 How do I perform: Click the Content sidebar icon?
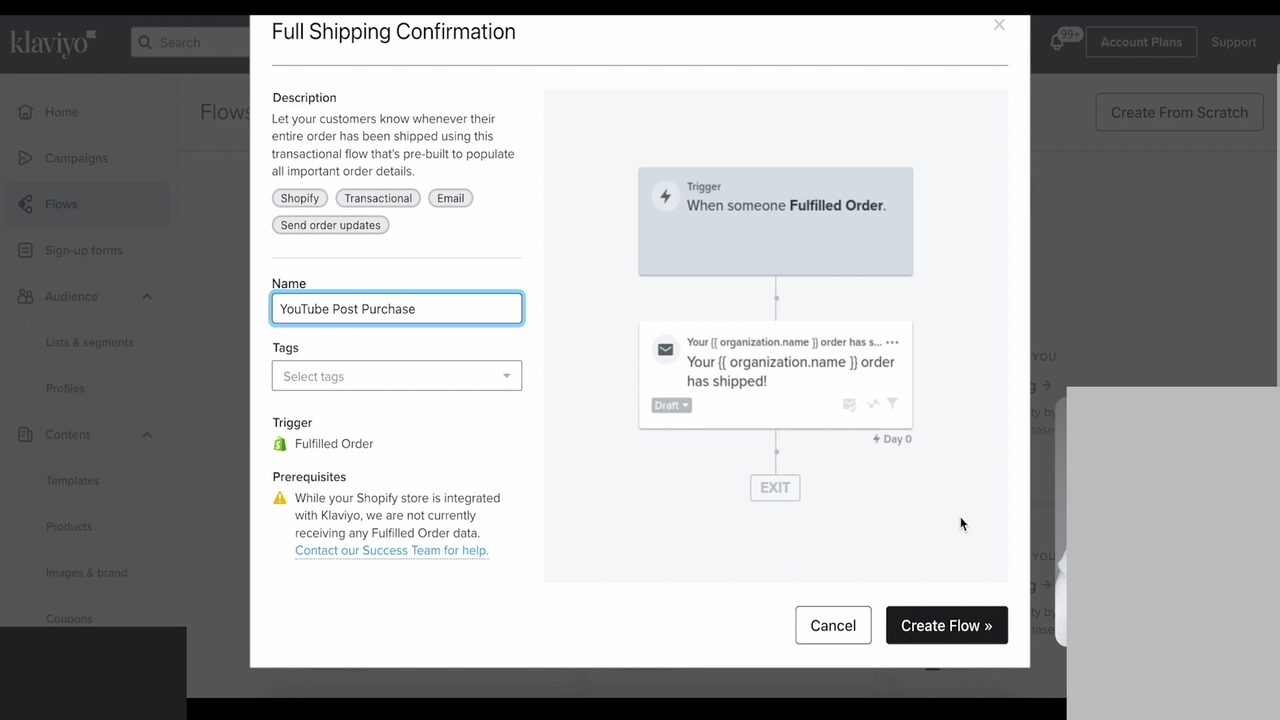(x=25, y=434)
